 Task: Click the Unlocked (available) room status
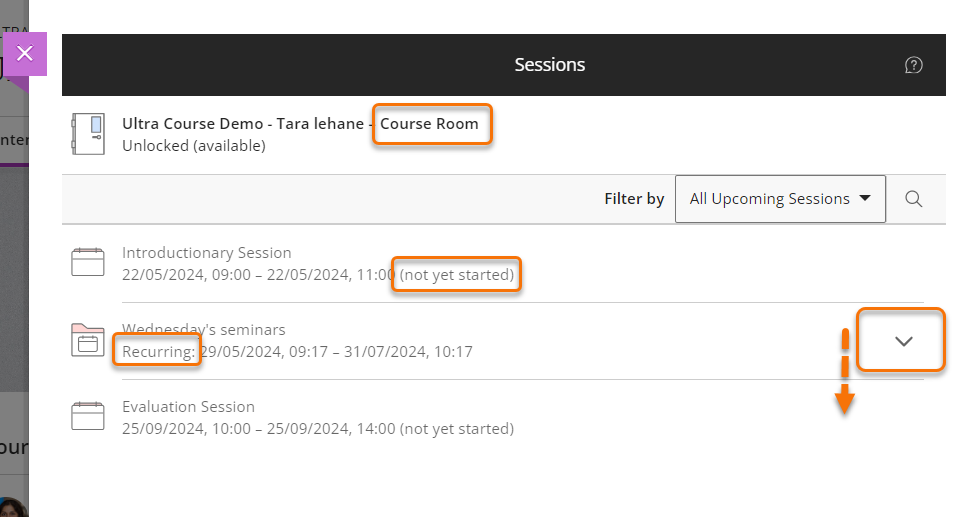194,146
